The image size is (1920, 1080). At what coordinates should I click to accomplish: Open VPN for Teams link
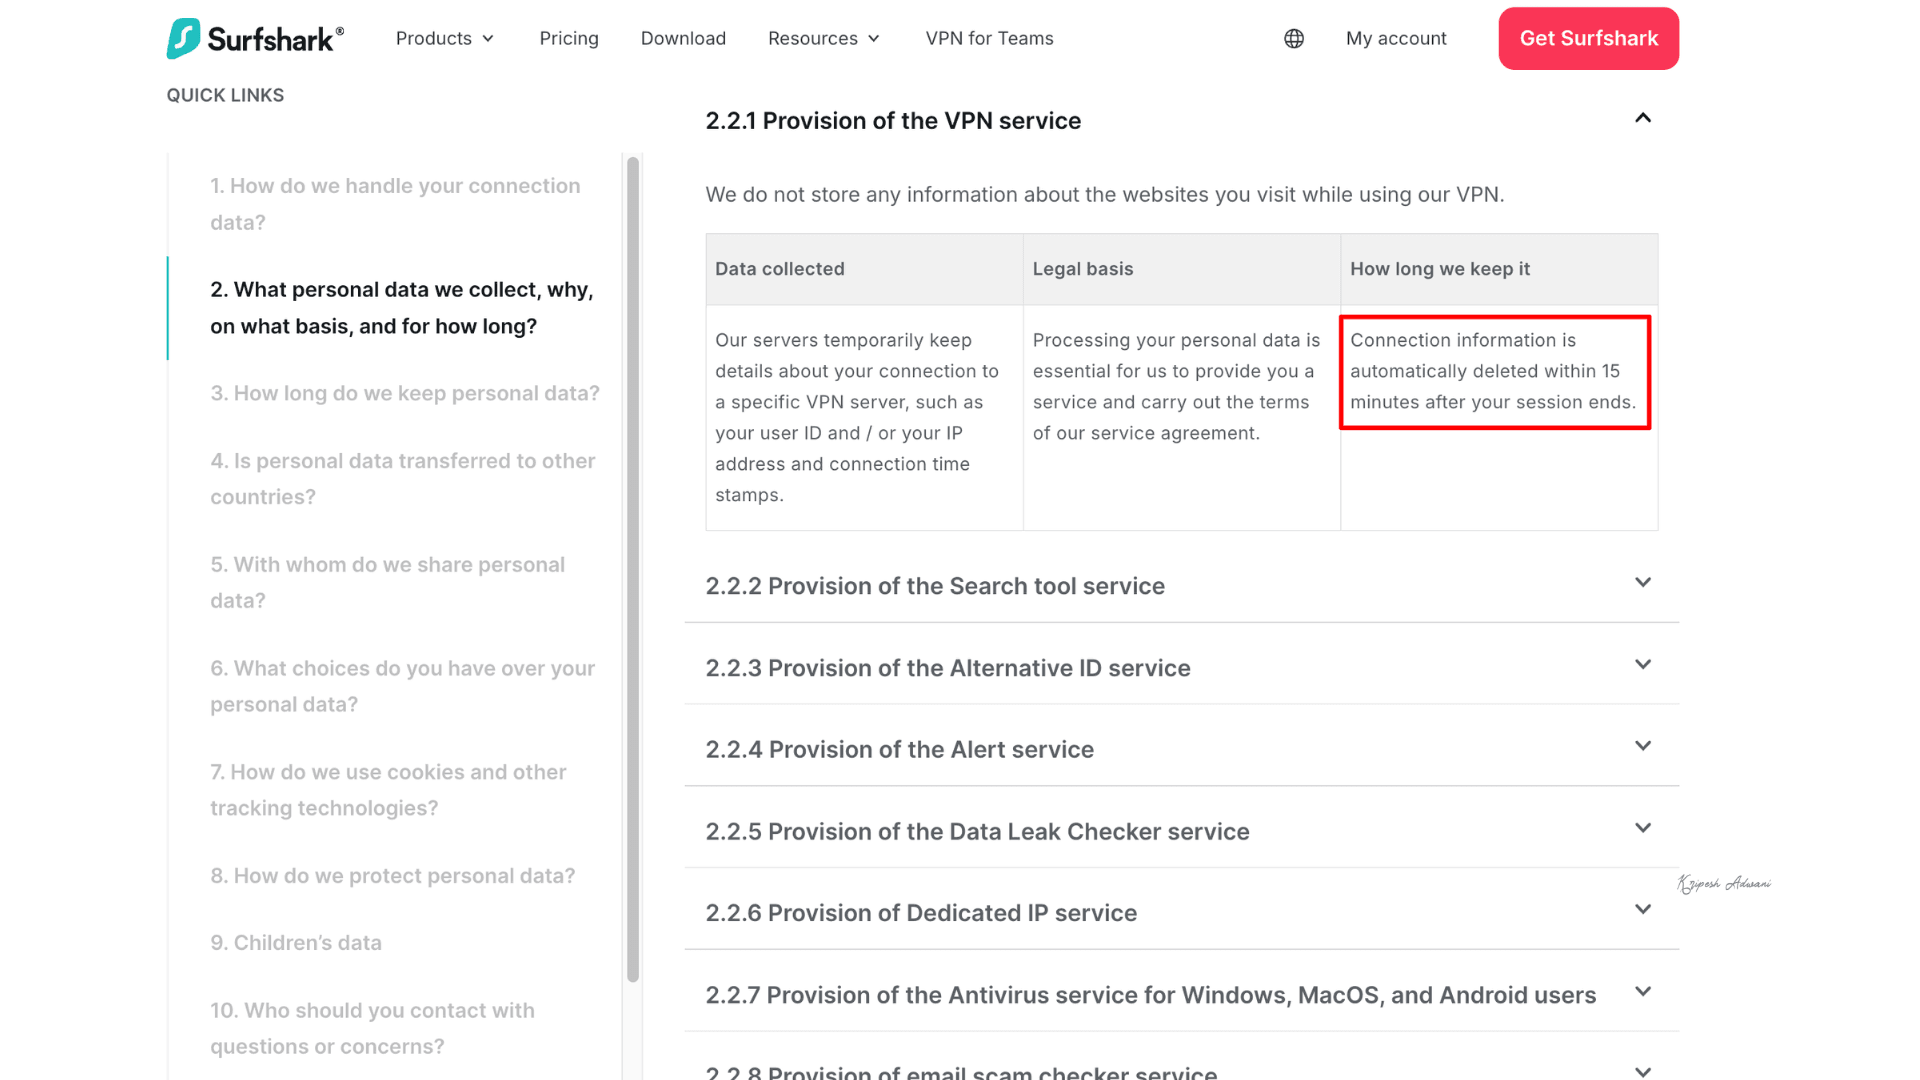[989, 39]
